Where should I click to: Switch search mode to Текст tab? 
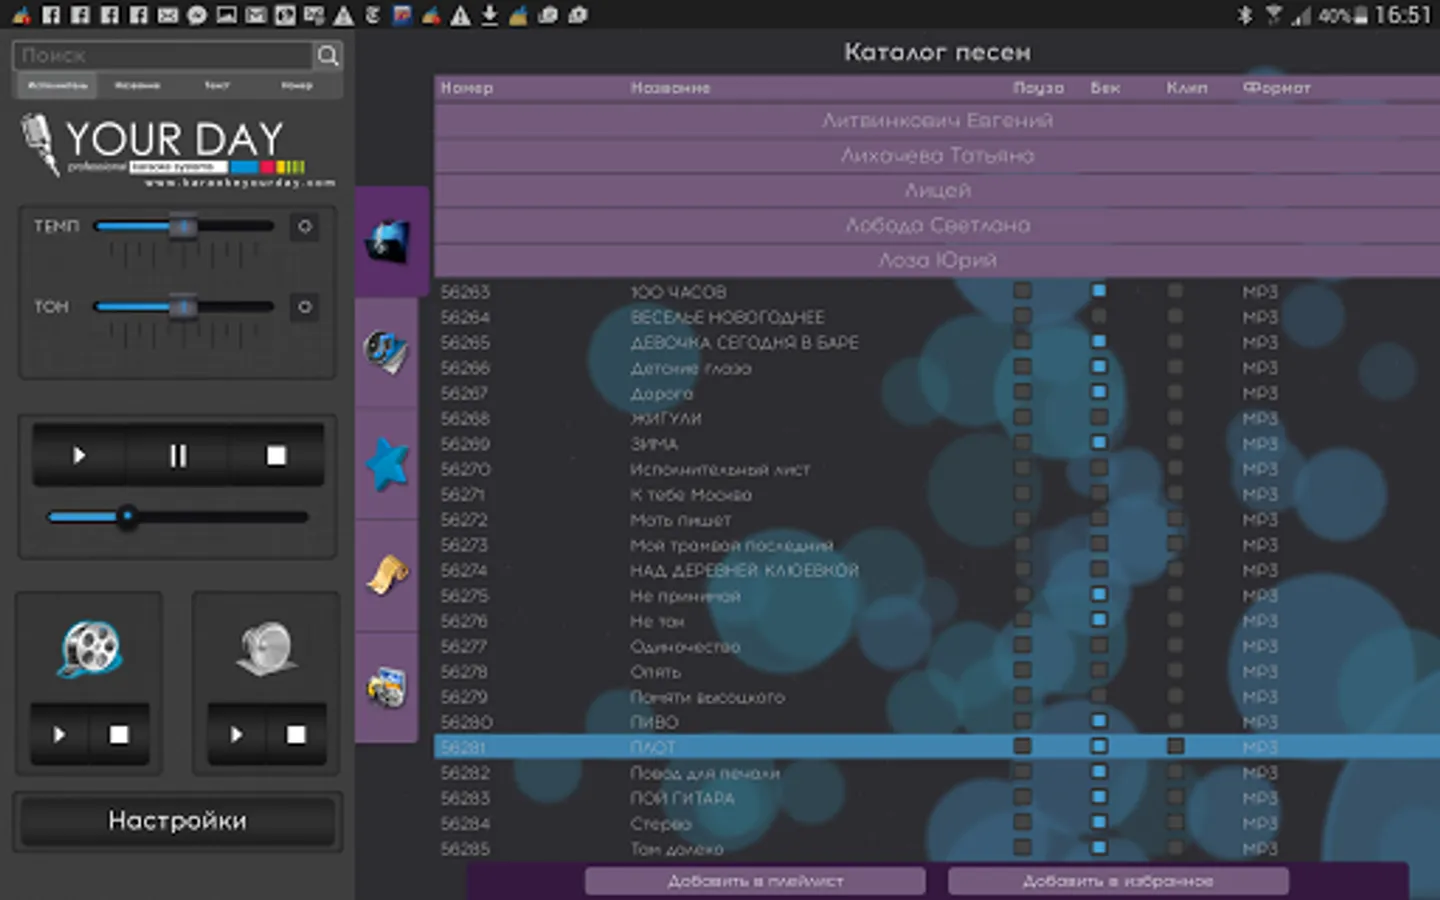217,86
